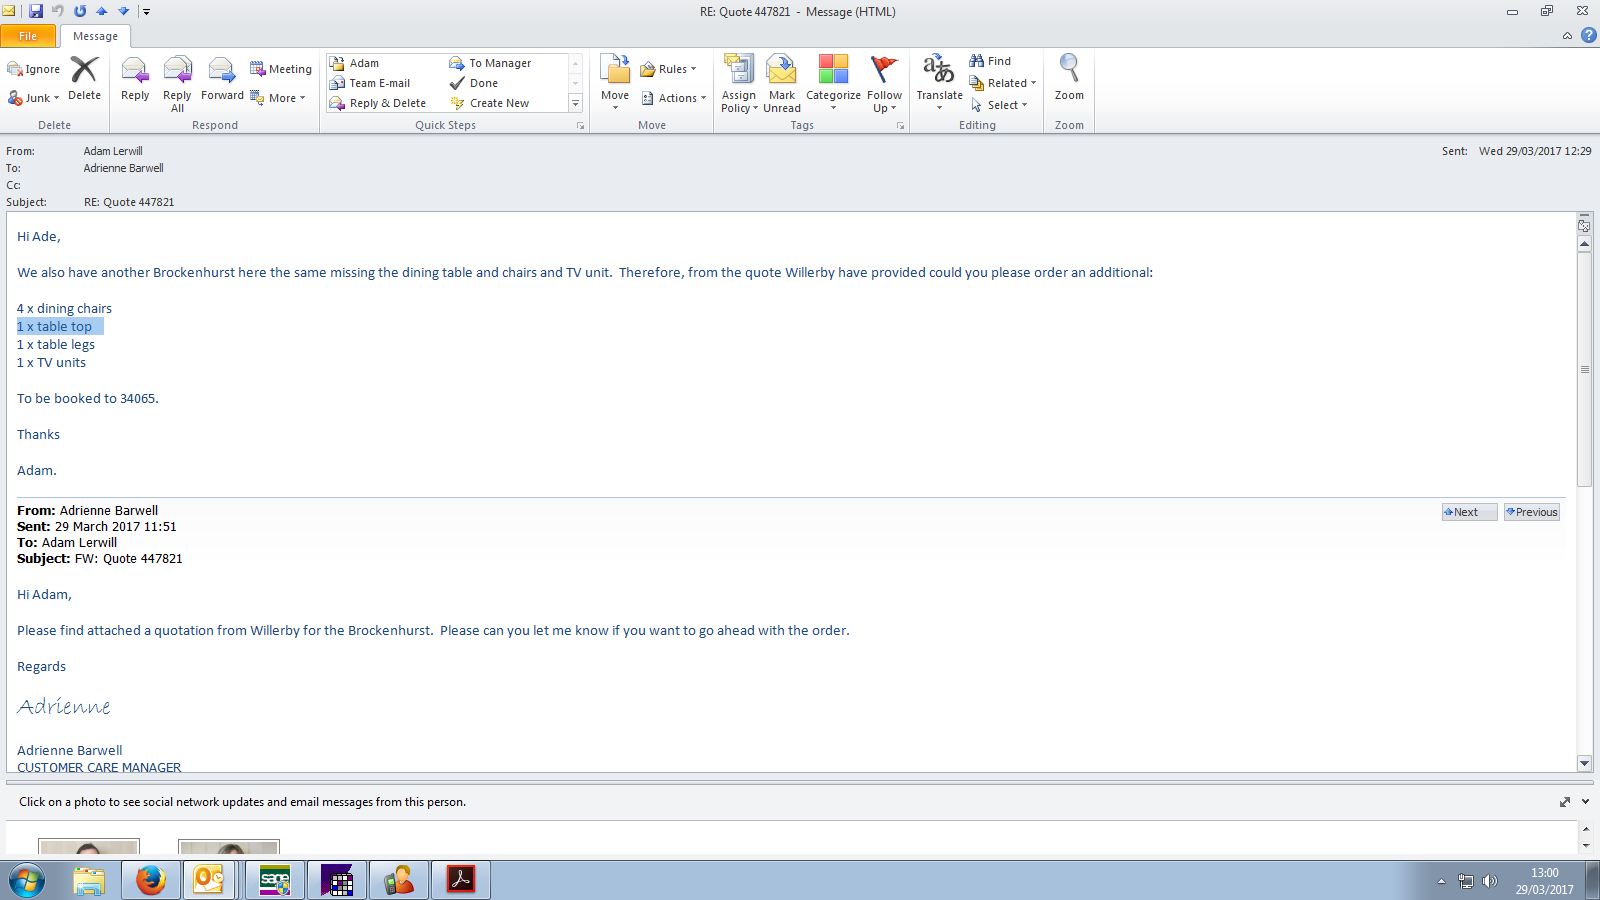Open Firefox from the taskbar
1600x900 pixels.
pyautogui.click(x=151, y=880)
